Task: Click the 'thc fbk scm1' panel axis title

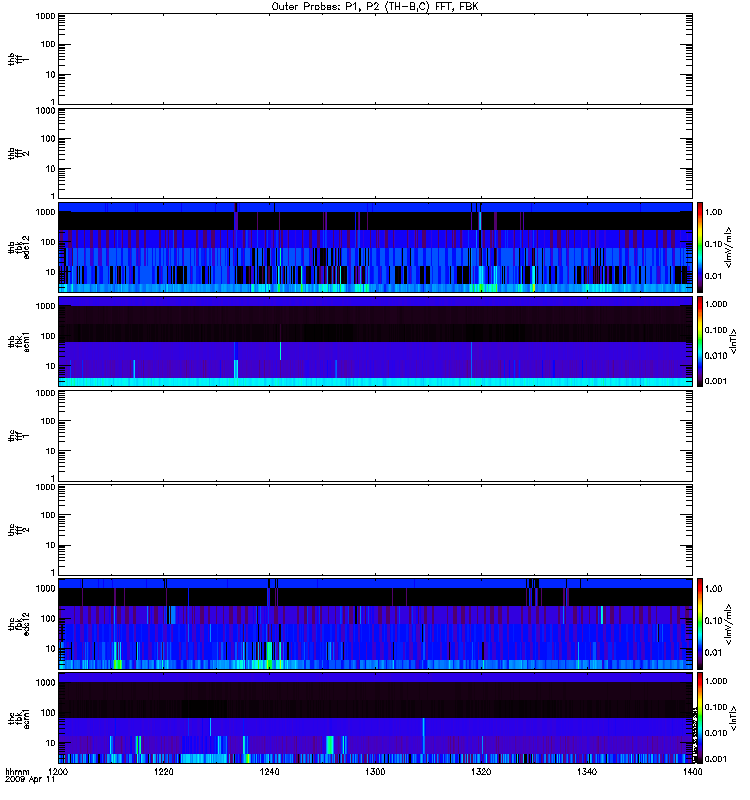Action: pyautogui.click(x=18, y=718)
